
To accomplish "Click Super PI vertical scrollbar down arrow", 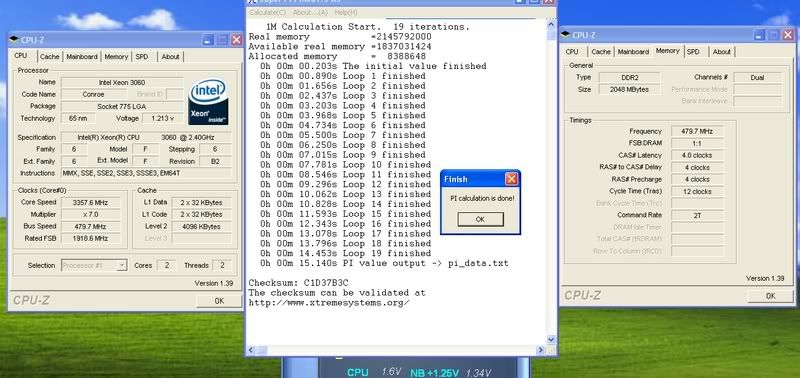I will click(551, 340).
